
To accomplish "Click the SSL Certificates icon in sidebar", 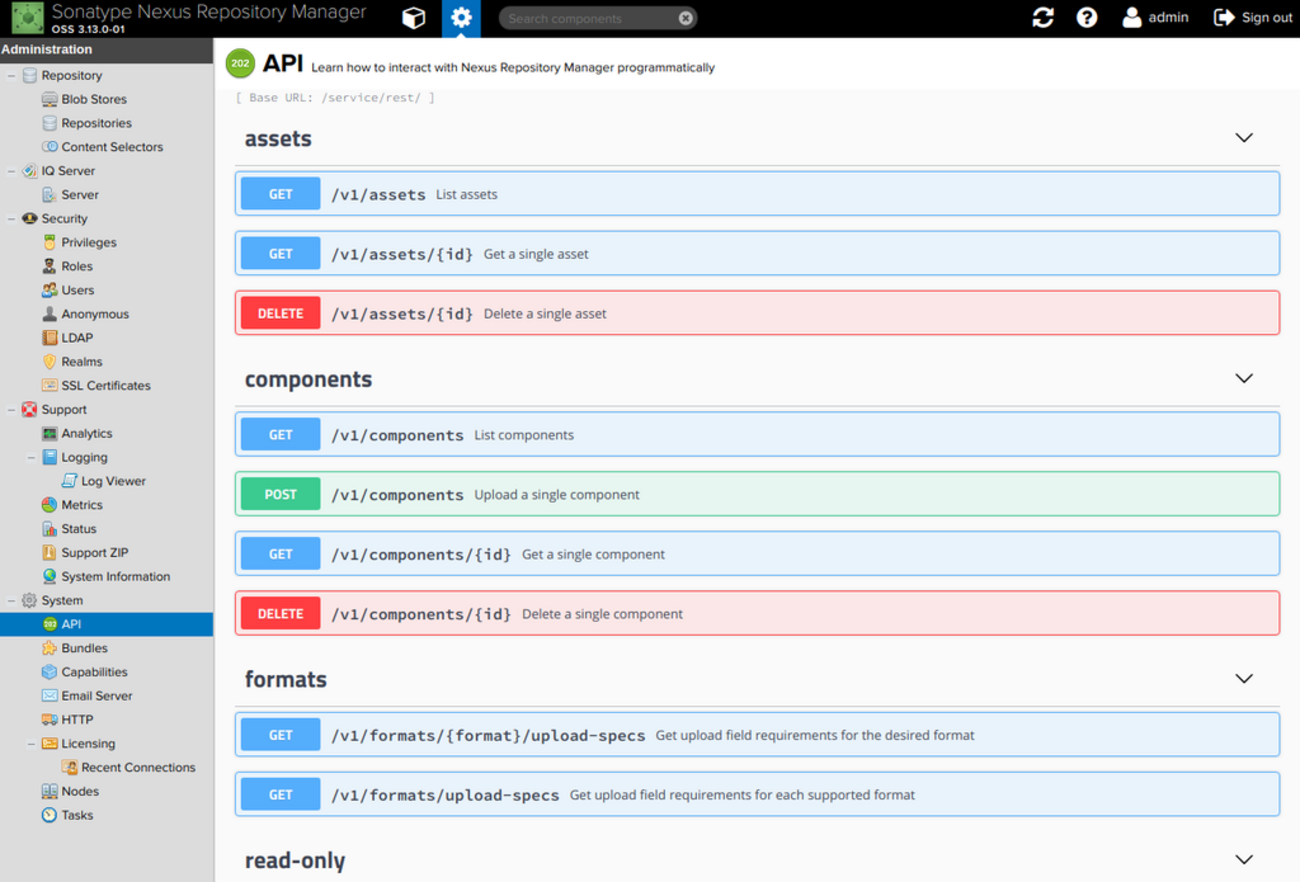I will tap(49, 385).
